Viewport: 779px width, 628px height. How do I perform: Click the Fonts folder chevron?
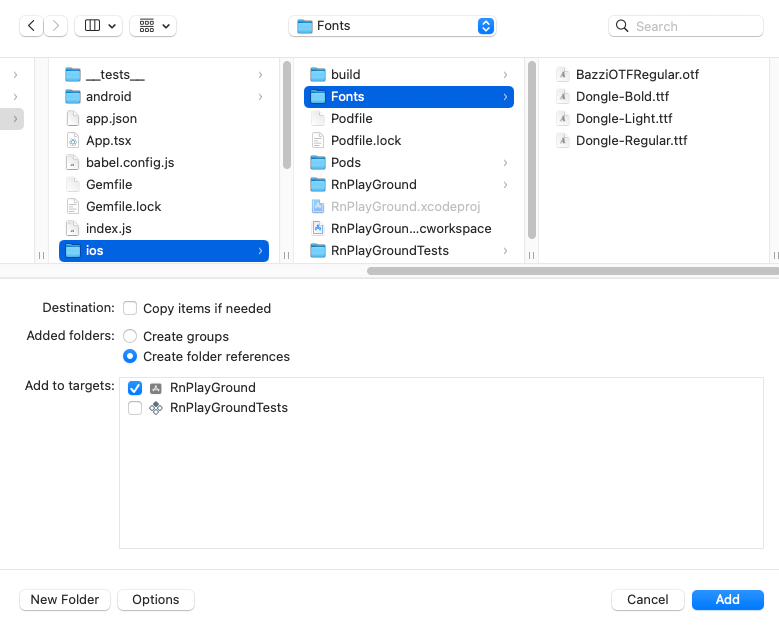click(x=505, y=96)
